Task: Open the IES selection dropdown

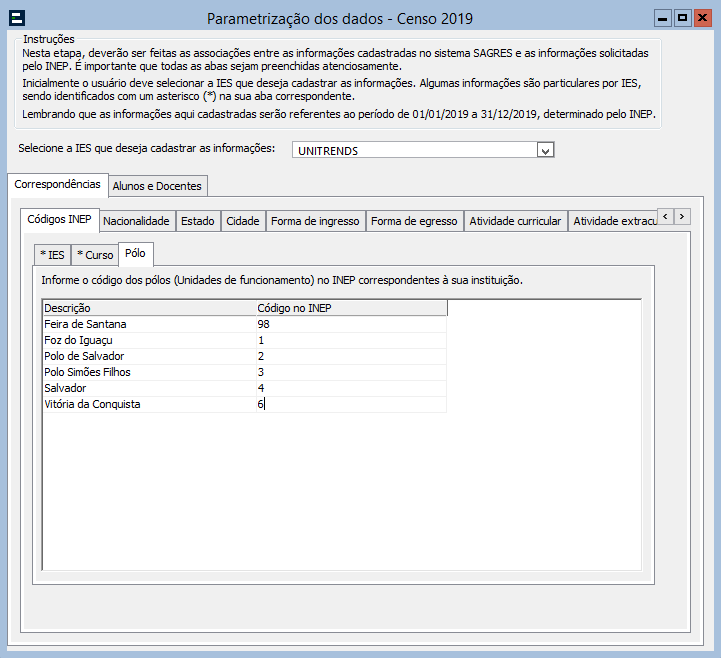Action: pyautogui.click(x=545, y=150)
